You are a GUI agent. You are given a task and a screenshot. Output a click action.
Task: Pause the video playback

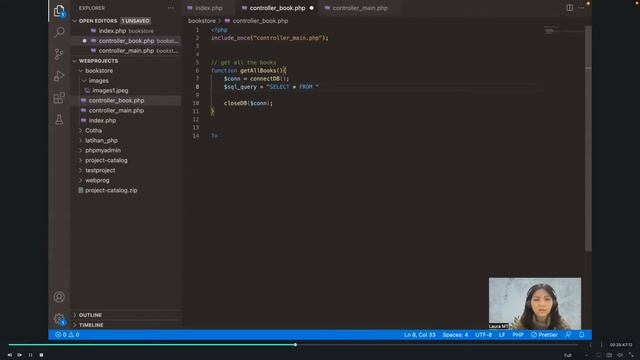tap(31, 355)
